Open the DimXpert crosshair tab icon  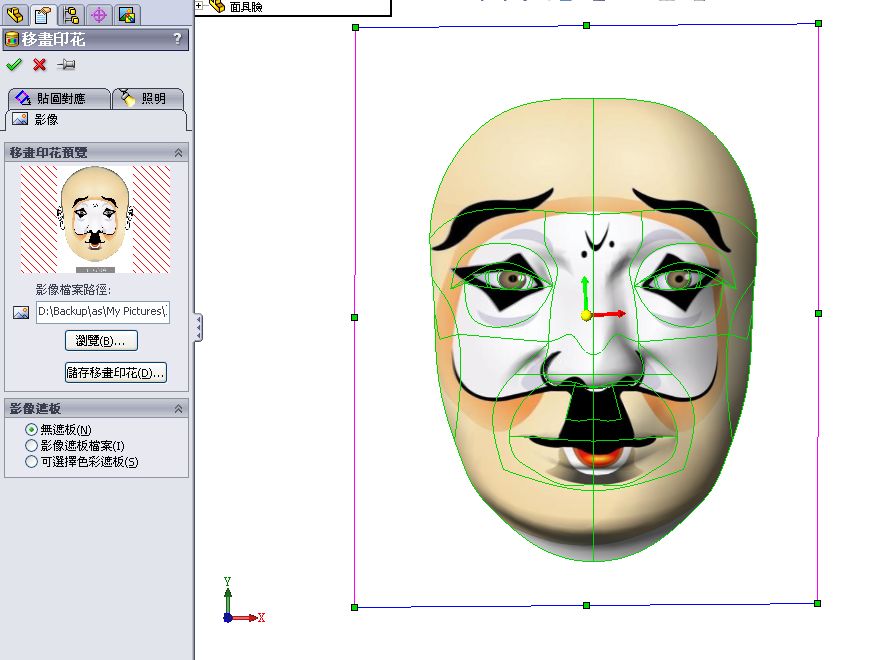coord(99,15)
